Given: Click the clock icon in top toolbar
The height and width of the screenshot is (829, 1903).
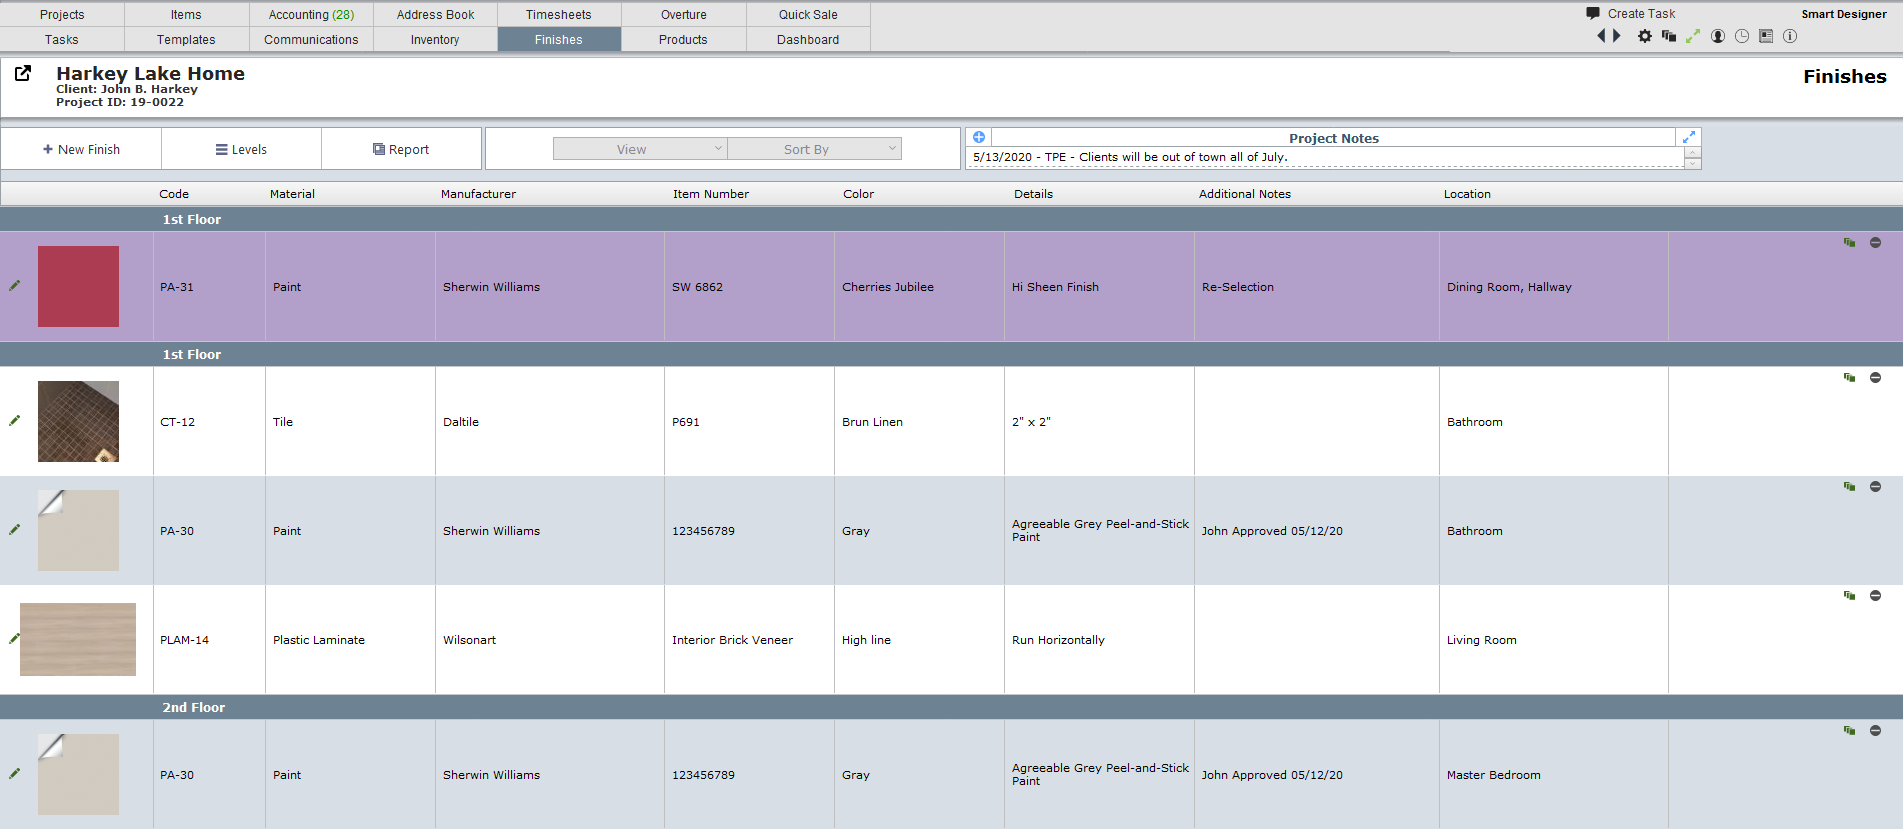Looking at the screenshot, I should pos(1742,36).
